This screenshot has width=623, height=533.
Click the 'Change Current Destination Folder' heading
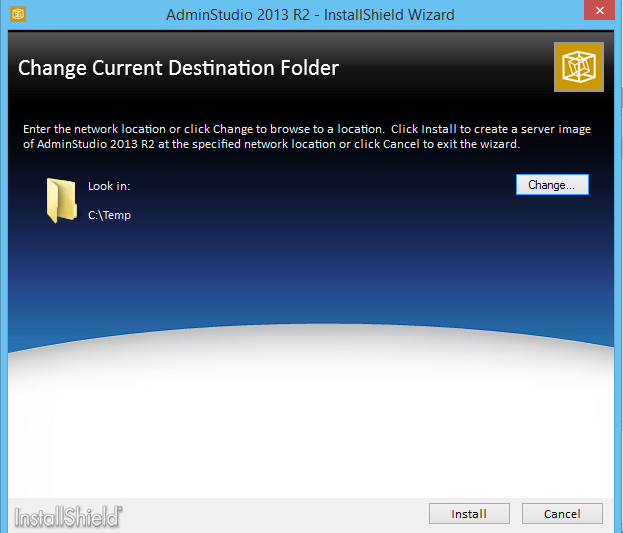[x=178, y=68]
